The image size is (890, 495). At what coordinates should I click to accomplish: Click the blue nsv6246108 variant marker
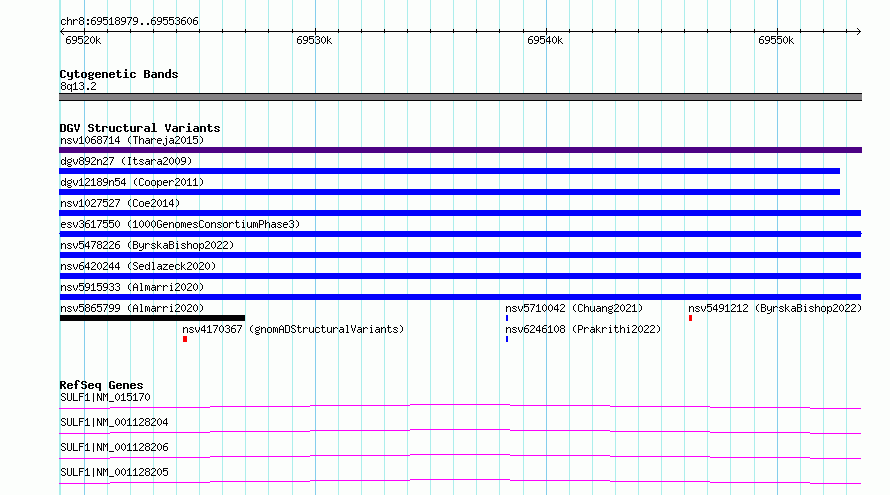507,339
